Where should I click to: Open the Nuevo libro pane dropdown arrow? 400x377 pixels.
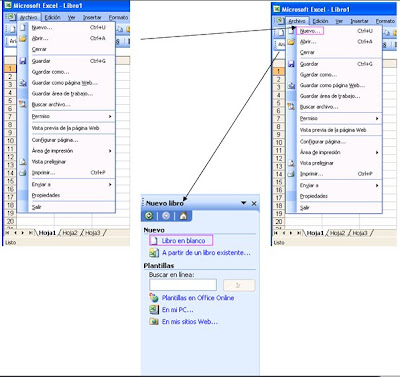click(x=244, y=203)
